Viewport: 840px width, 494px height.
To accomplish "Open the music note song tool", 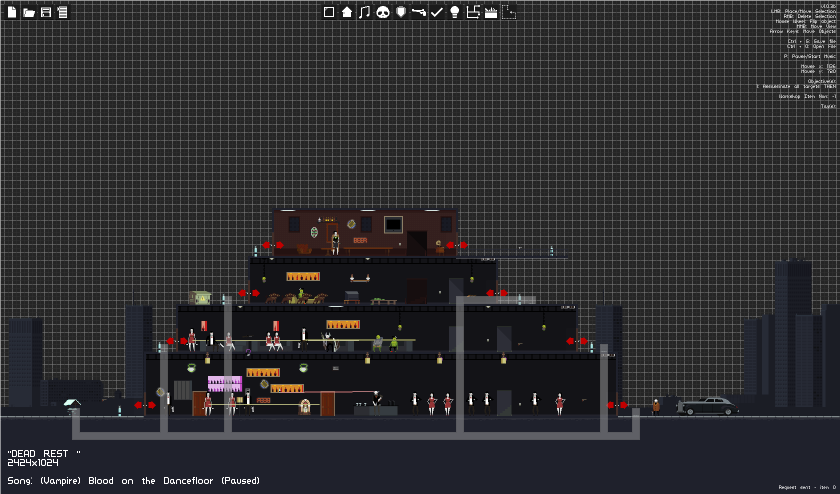I will point(365,12).
